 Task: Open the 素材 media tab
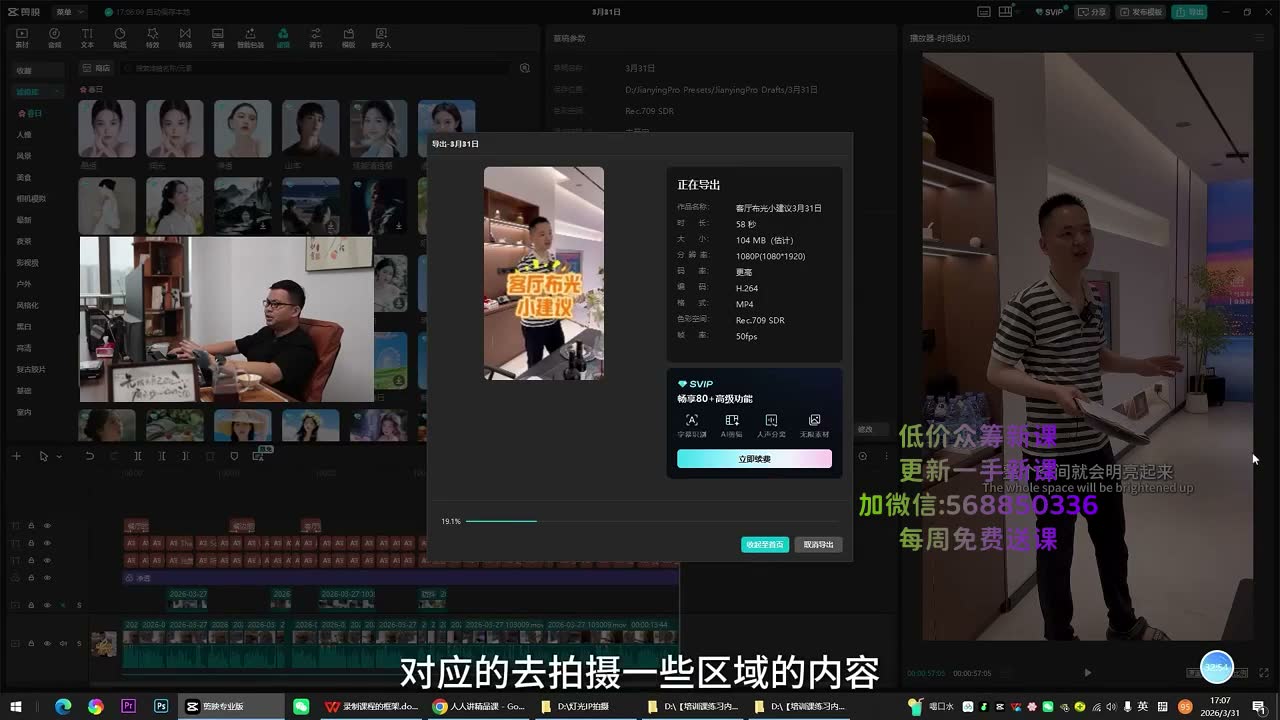point(22,38)
